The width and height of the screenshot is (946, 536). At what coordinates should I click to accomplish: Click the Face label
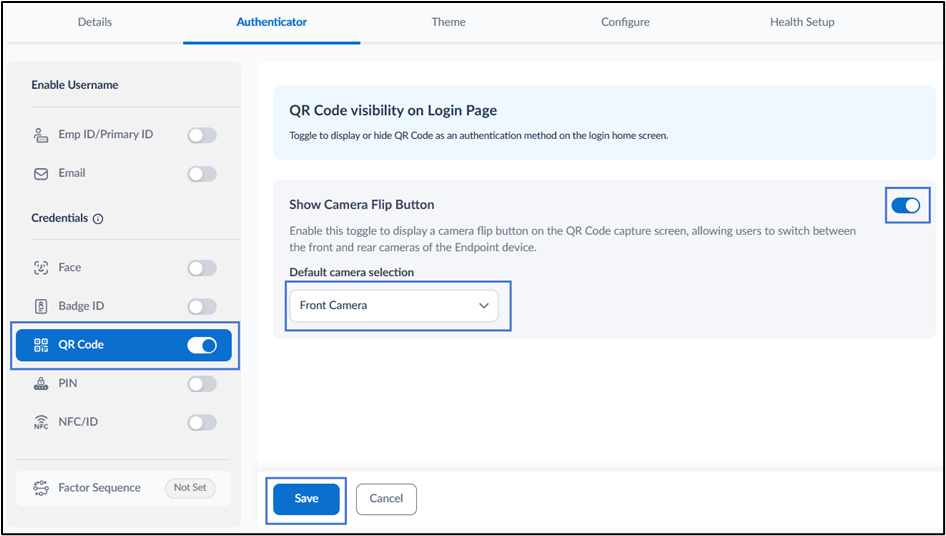click(70, 267)
